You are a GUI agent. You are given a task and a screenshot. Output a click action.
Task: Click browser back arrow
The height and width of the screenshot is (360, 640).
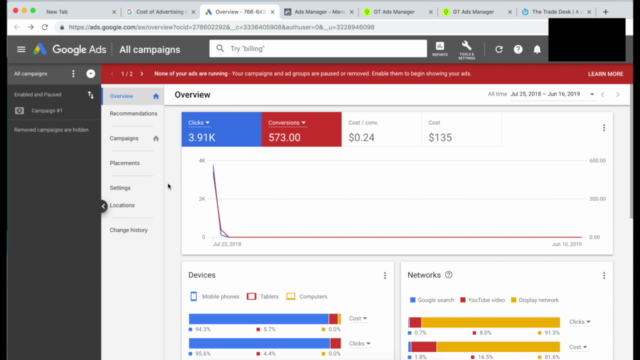[17, 27]
